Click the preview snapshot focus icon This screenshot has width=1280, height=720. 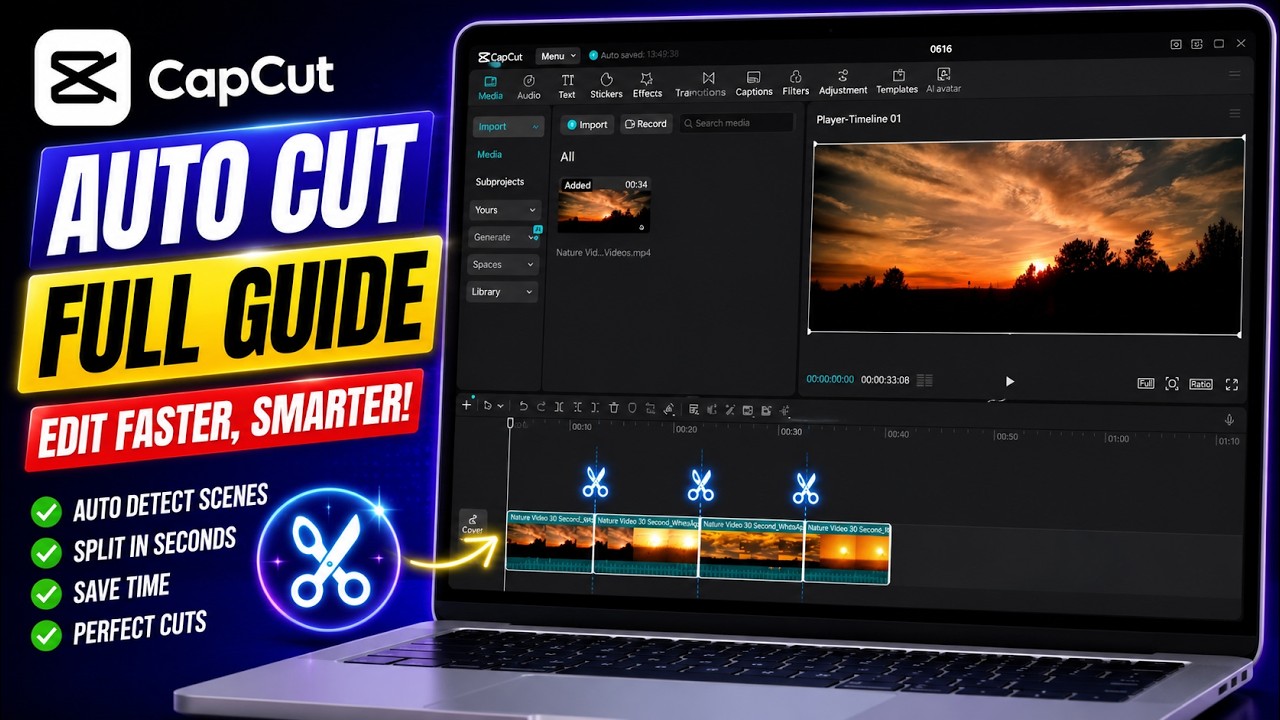tap(1172, 384)
